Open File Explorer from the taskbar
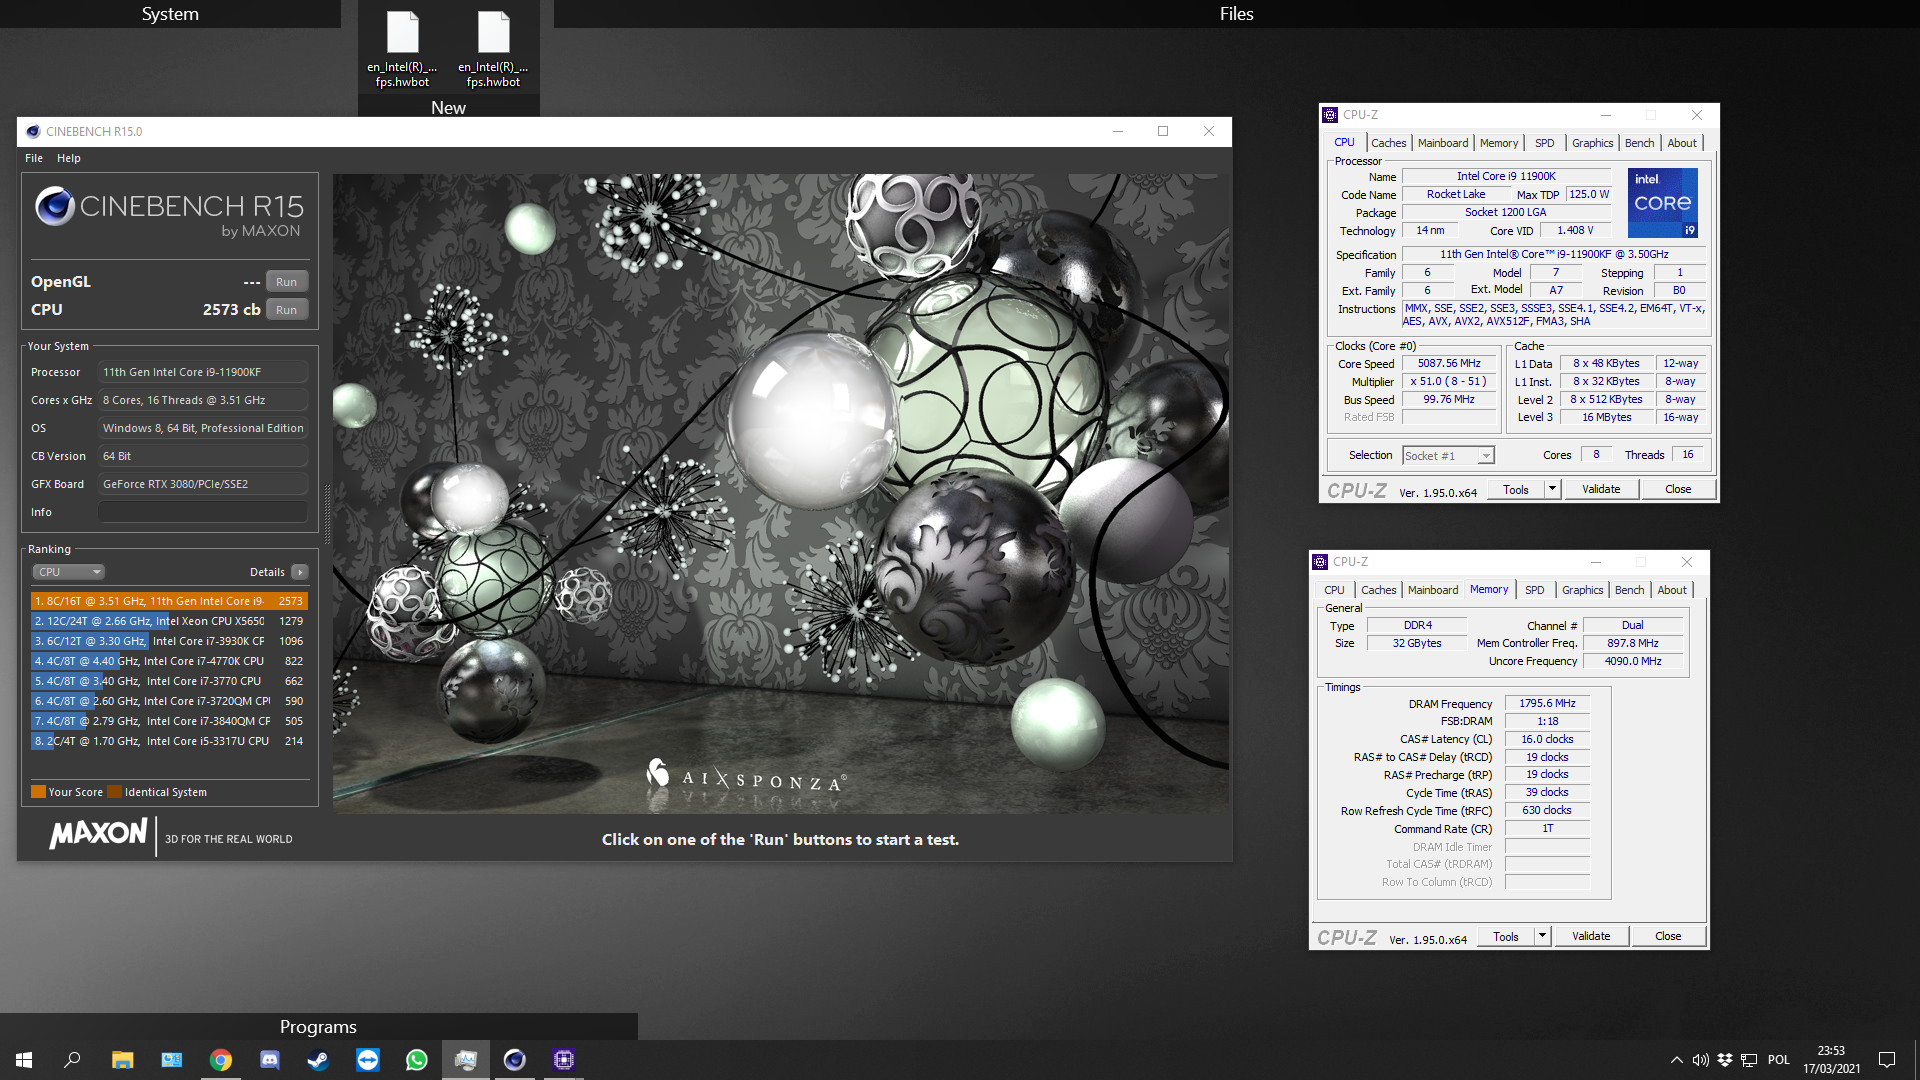Screen dimensions: 1920x1080 click(x=122, y=1060)
